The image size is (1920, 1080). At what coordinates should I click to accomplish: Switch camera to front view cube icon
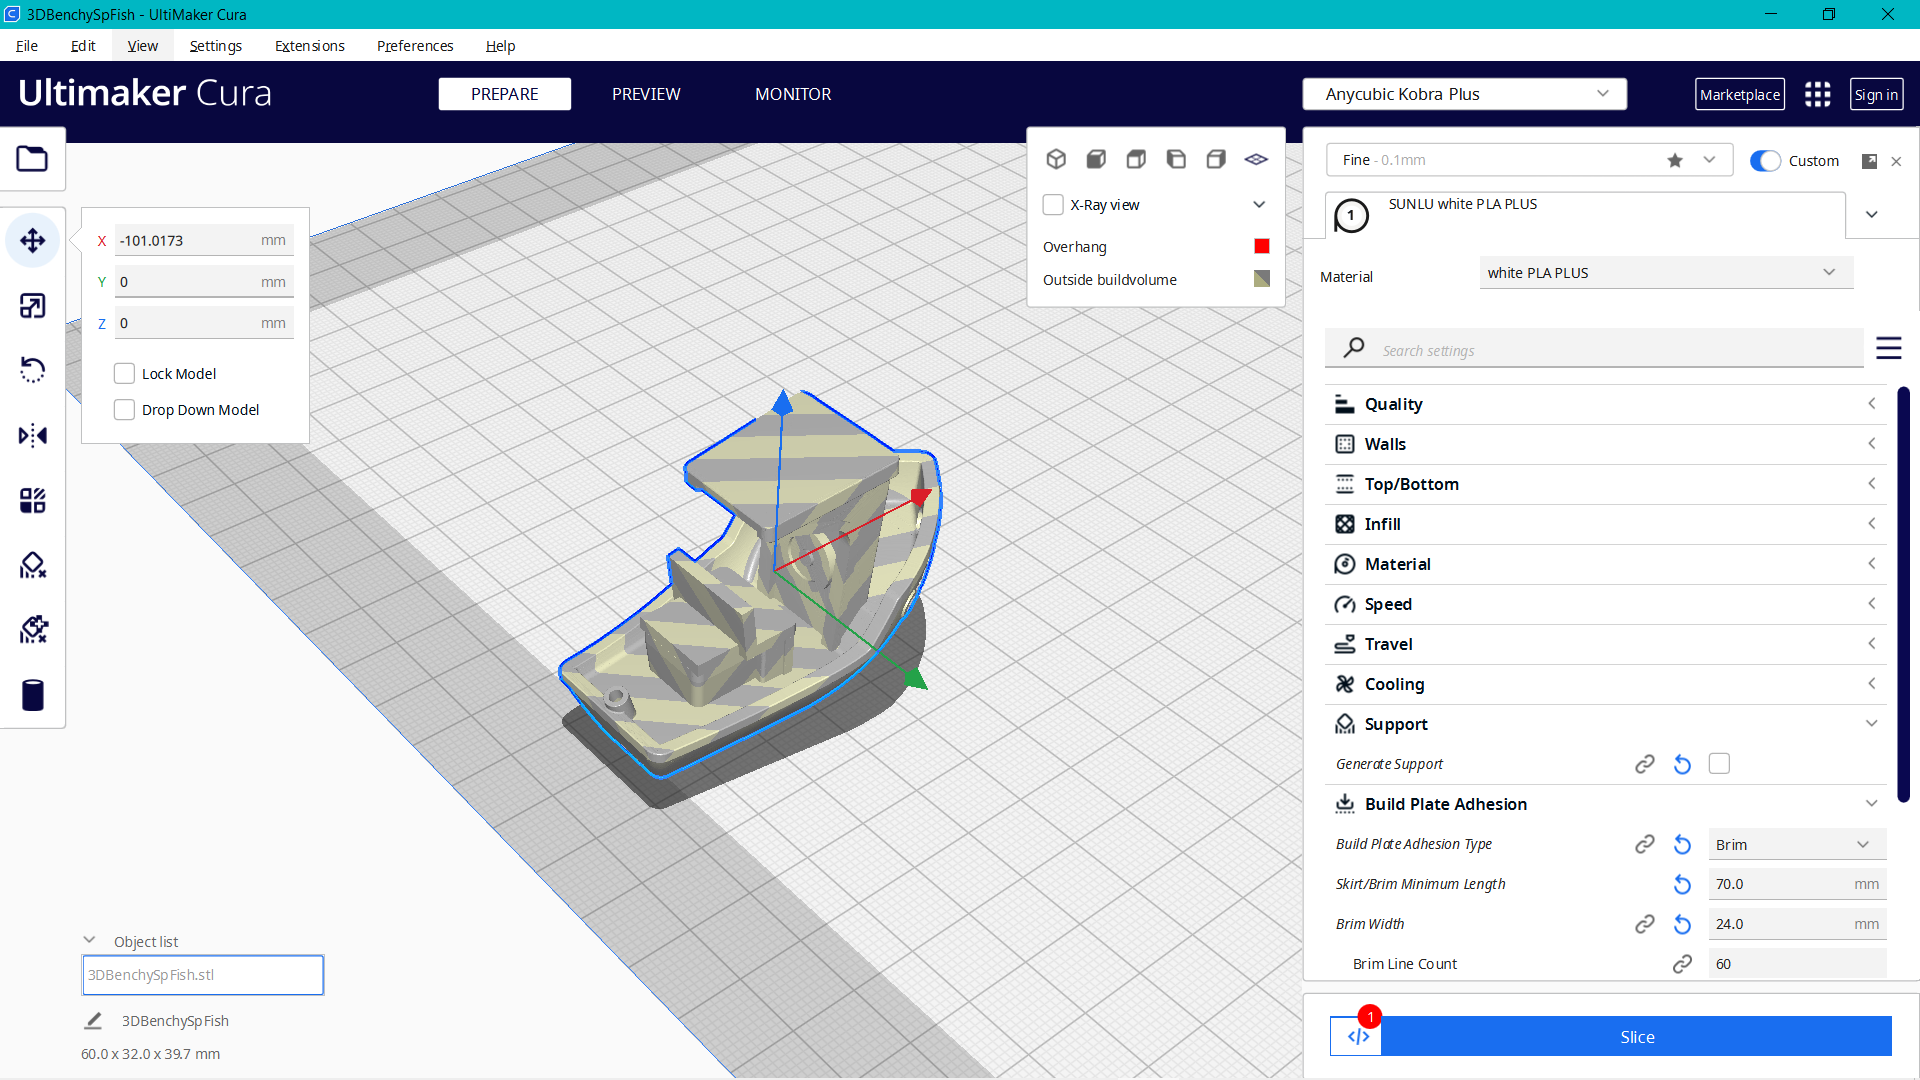1096,158
